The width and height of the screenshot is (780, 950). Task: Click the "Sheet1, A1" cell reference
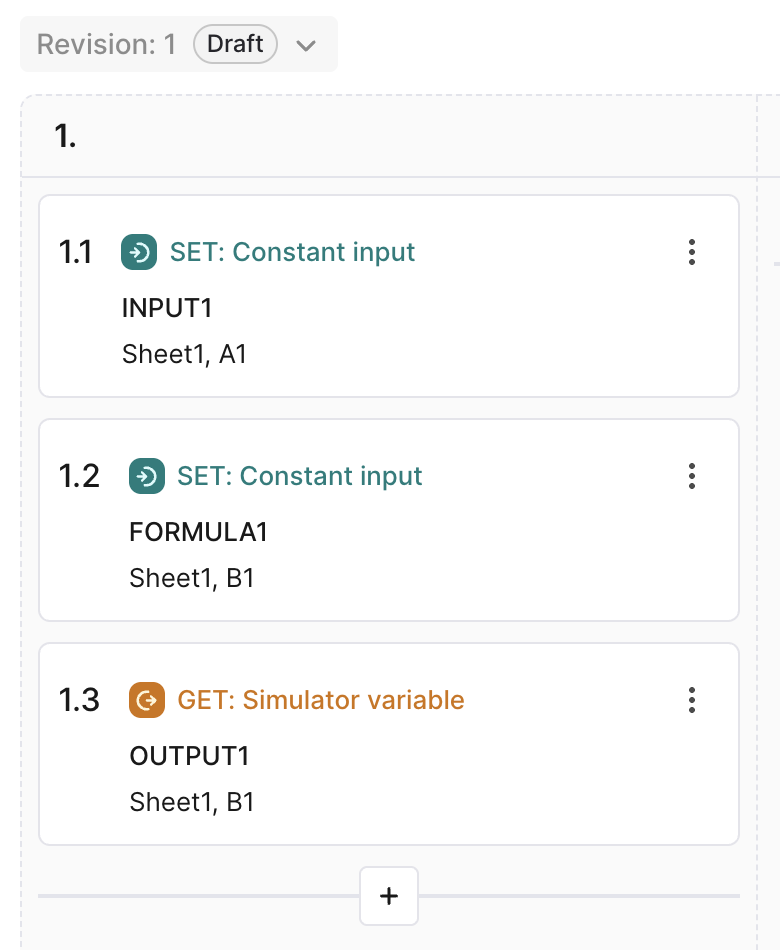pos(184,354)
